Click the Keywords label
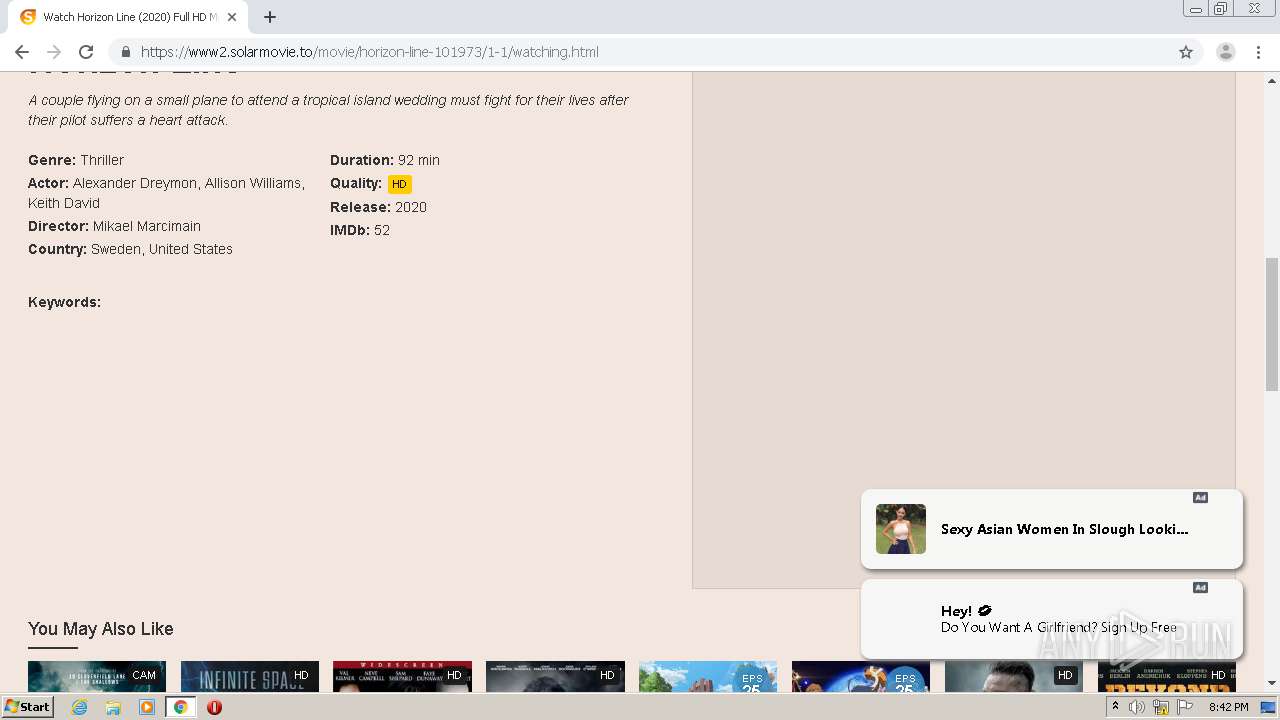 click(64, 302)
